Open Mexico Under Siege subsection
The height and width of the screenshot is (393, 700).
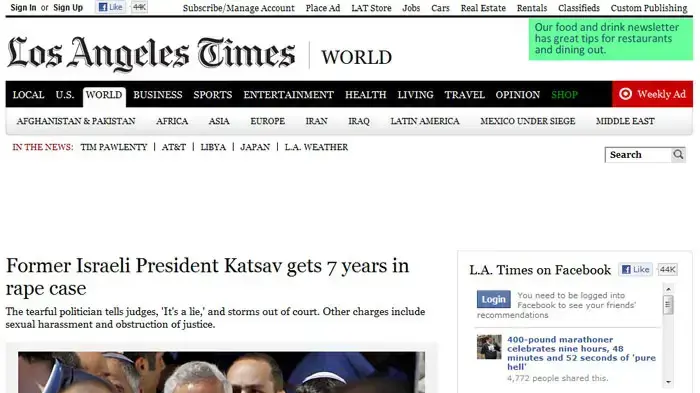pyautogui.click(x=528, y=121)
